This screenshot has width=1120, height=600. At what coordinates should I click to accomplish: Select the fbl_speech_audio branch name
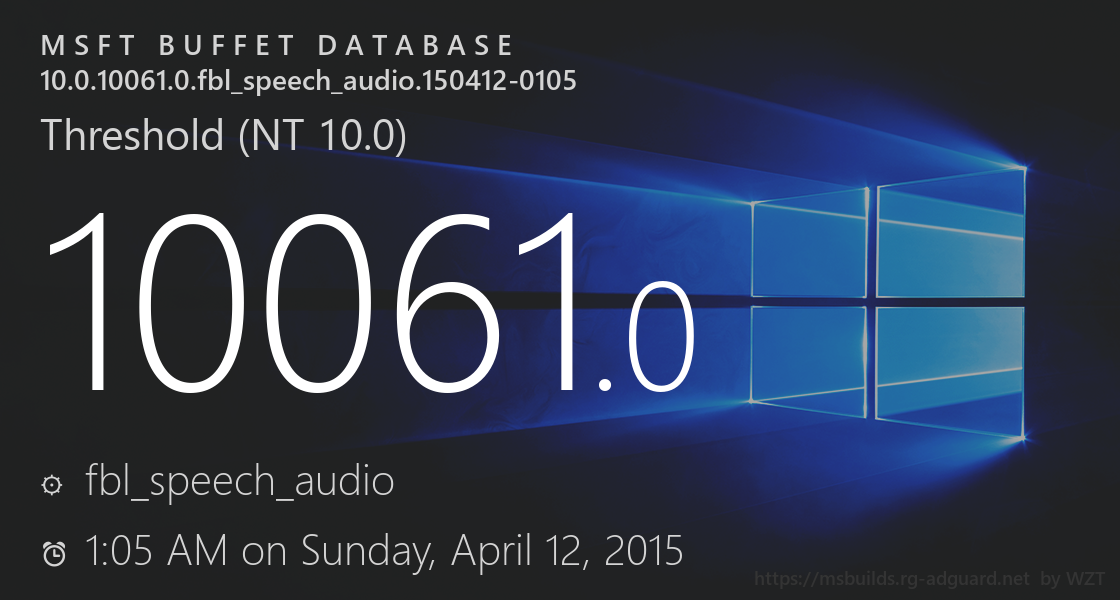point(240,482)
